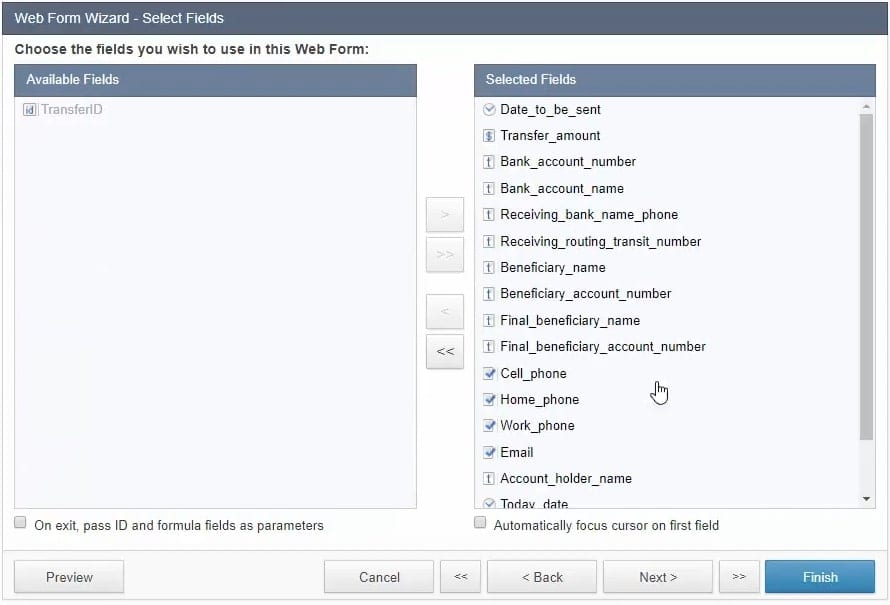Image resolution: width=890 pixels, height=605 pixels.
Task: Click the Bank_account_number text field icon
Action: tap(489, 162)
